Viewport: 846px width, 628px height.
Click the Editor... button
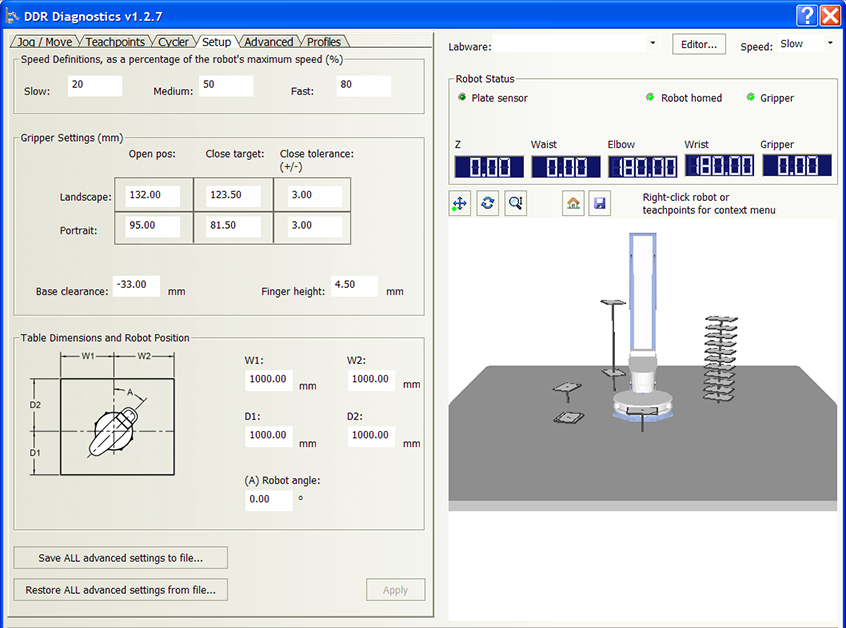pyautogui.click(x=699, y=45)
